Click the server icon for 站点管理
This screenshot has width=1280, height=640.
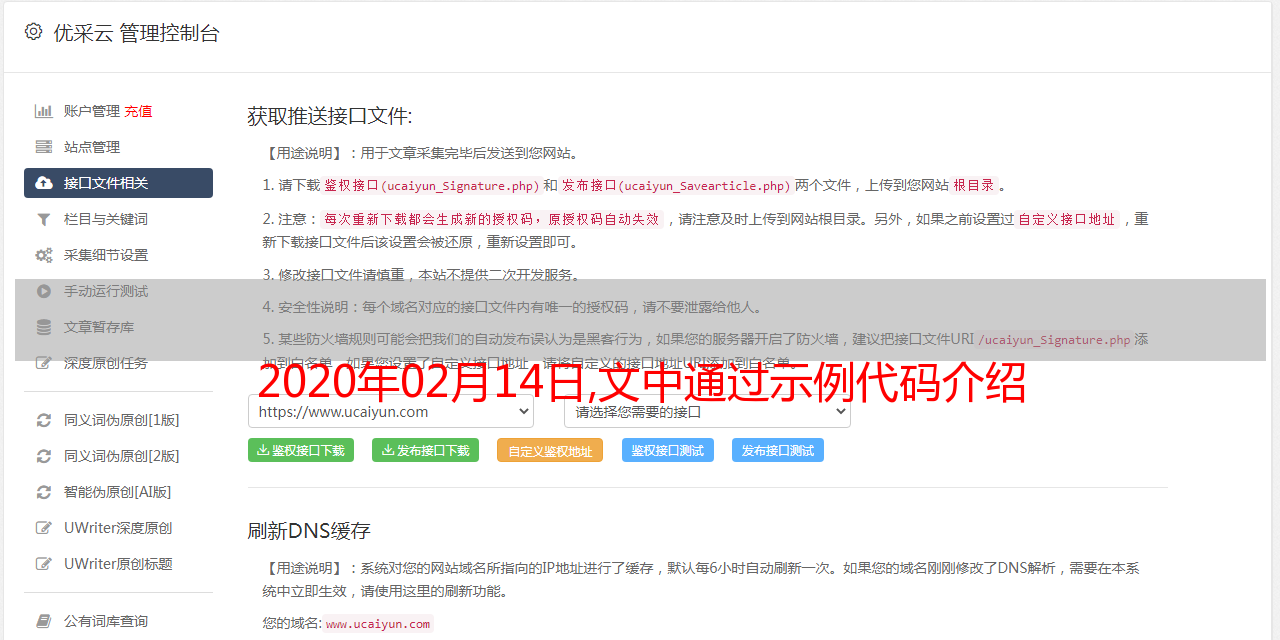[x=44, y=147]
